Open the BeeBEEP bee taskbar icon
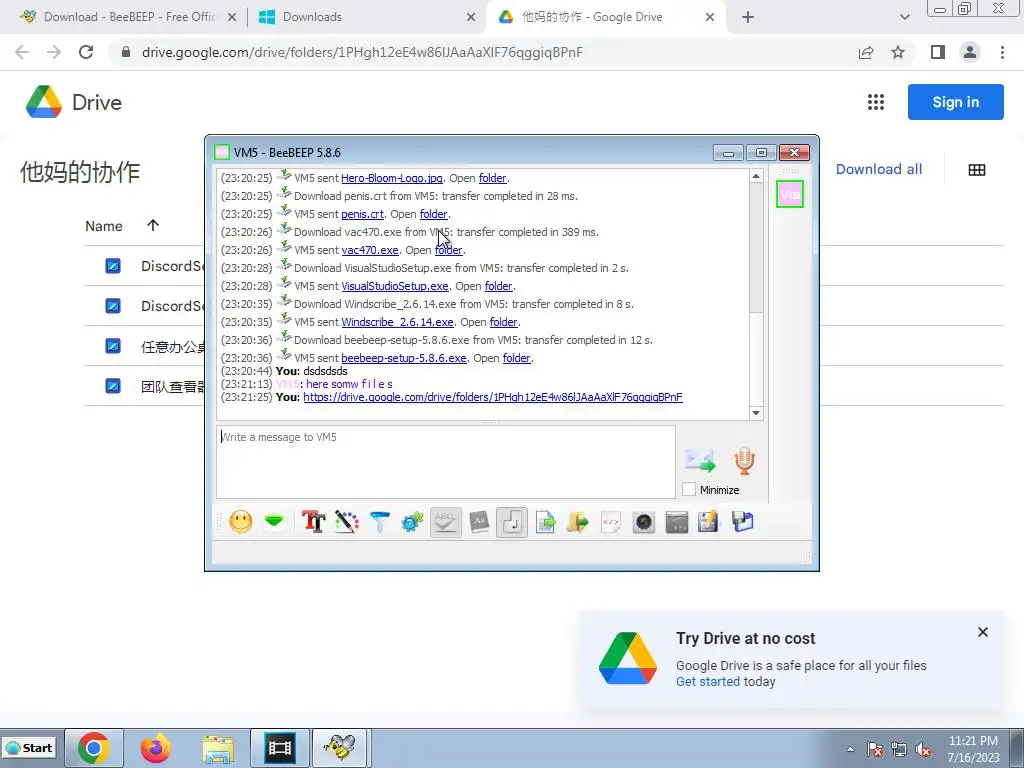 [340, 748]
